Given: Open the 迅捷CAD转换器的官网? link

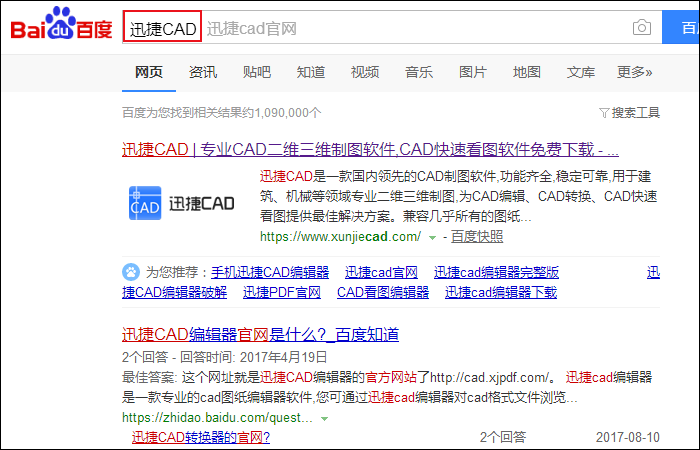Looking at the screenshot, I should click(x=201, y=437).
